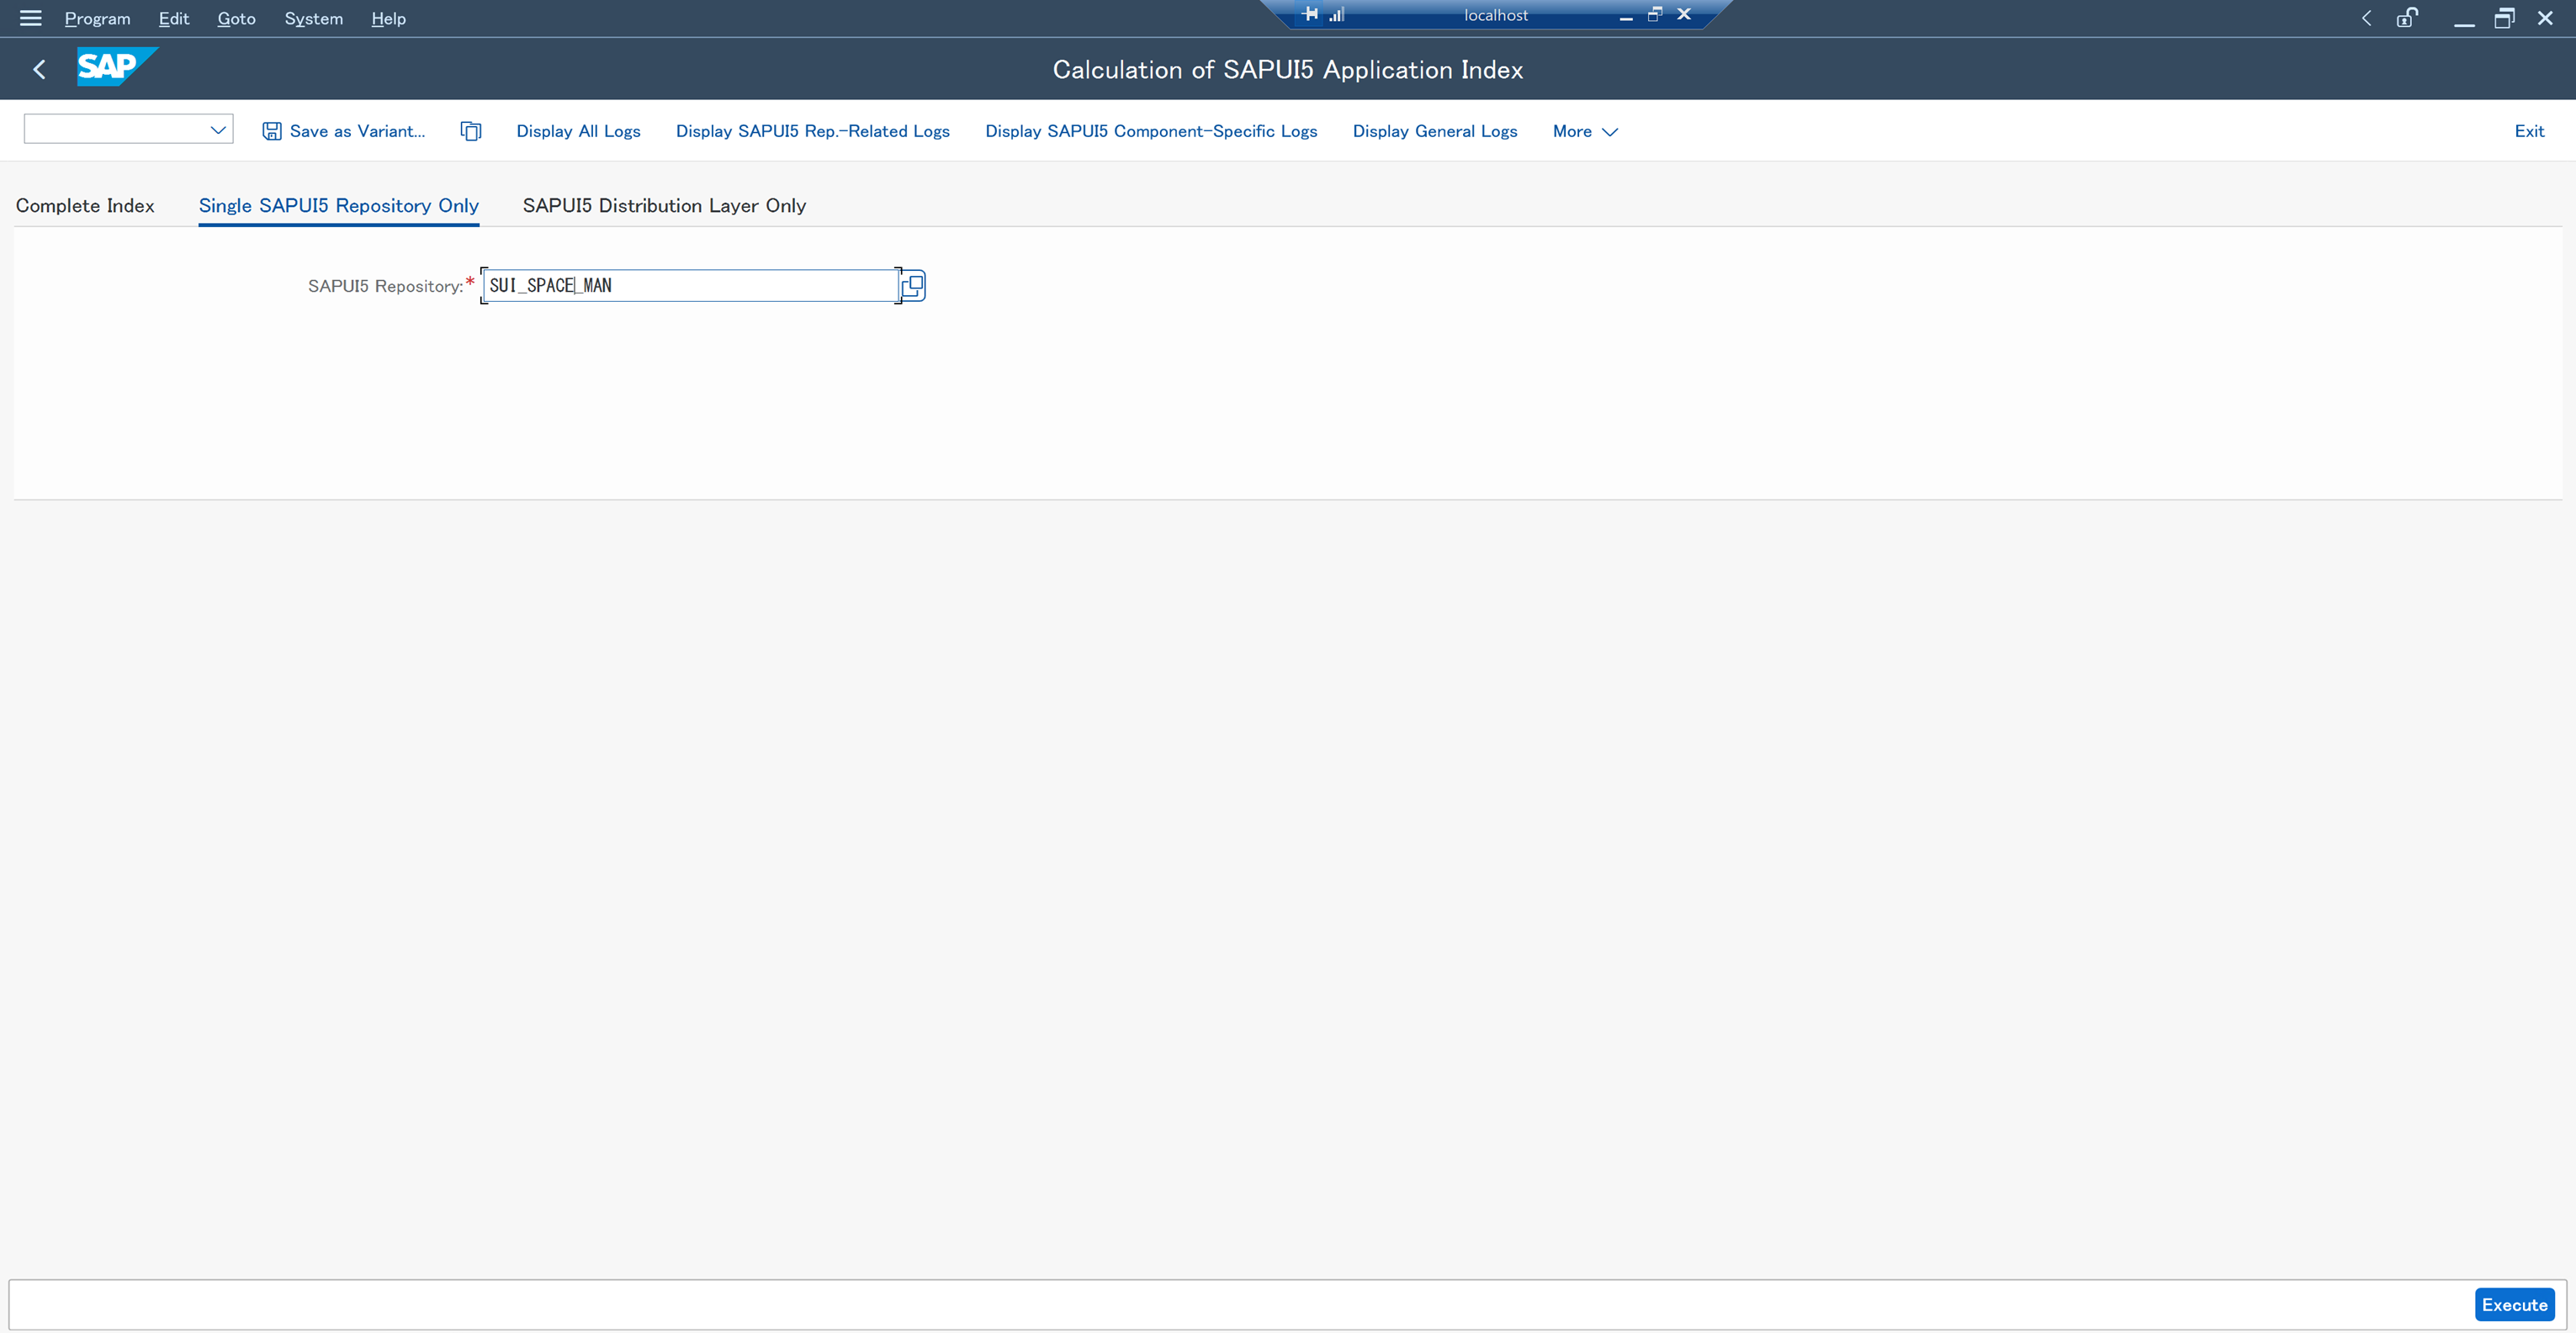Click the network signal icon in title bar
Image resolution: width=2576 pixels, height=1333 pixels.
tap(1337, 14)
